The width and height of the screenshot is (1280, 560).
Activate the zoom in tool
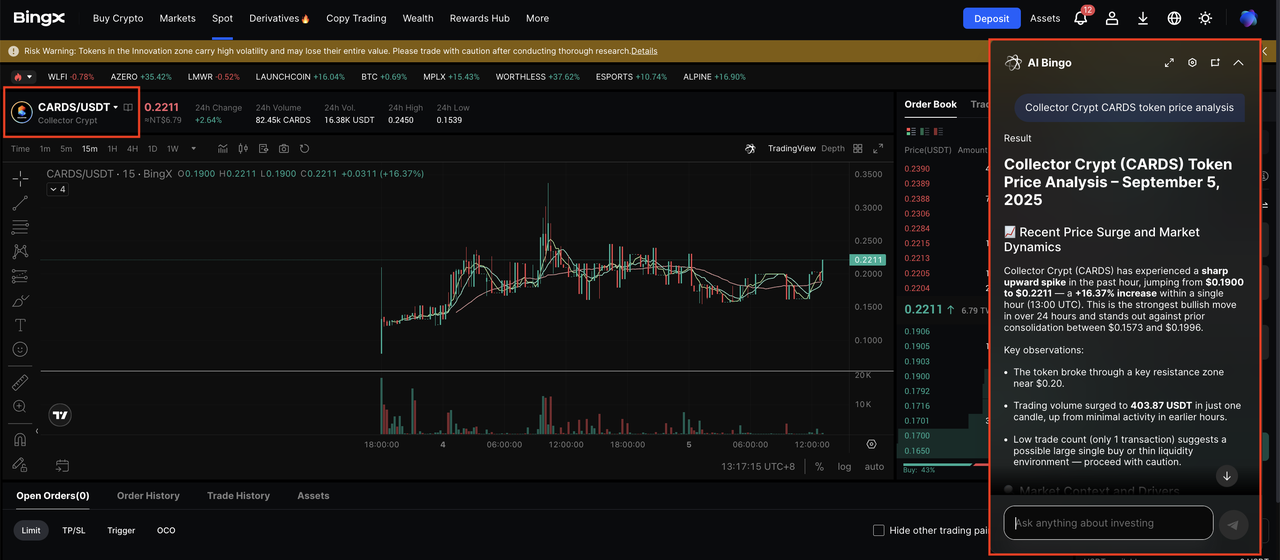pyautogui.click(x=20, y=406)
